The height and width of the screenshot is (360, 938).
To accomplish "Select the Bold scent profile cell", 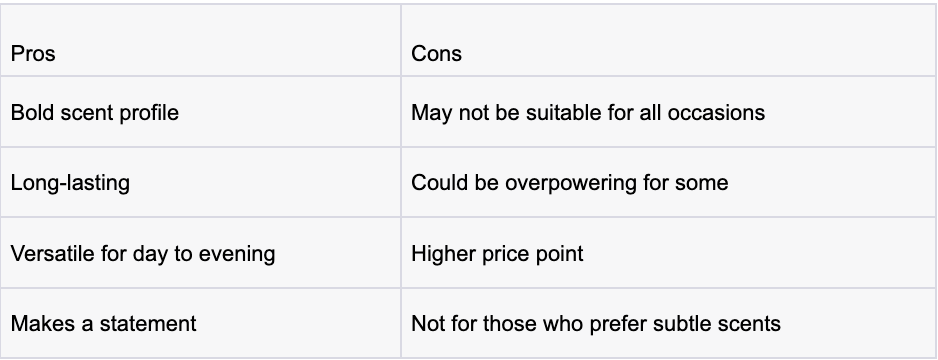I will pyautogui.click(x=200, y=112).
